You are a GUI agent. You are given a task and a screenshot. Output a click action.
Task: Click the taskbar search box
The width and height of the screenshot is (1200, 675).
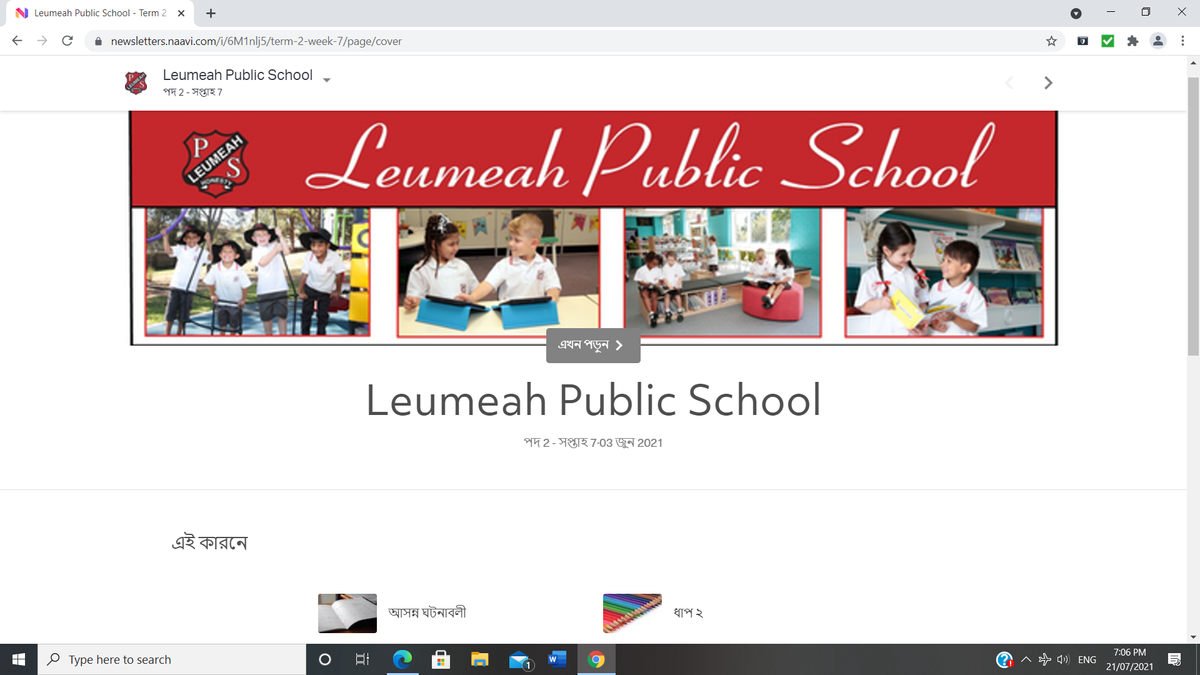[x=171, y=659]
